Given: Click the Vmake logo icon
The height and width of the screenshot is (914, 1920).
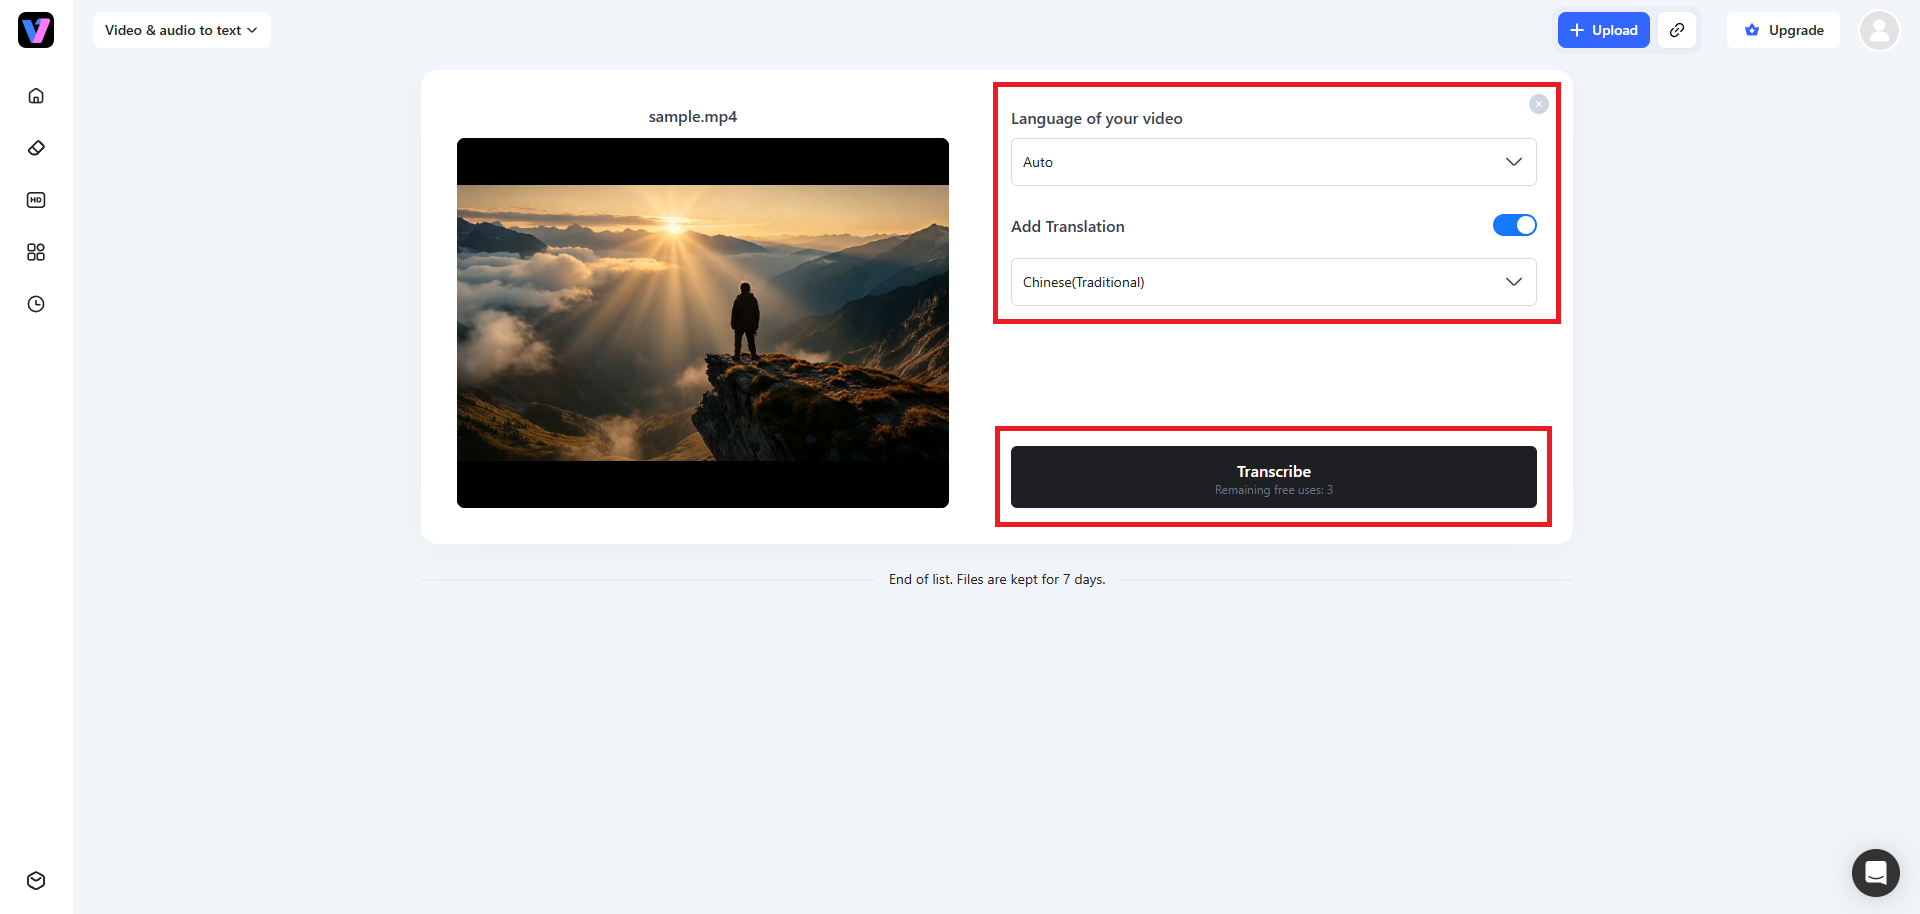Looking at the screenshot, I should pyautogui.click(x=36, y=30).
